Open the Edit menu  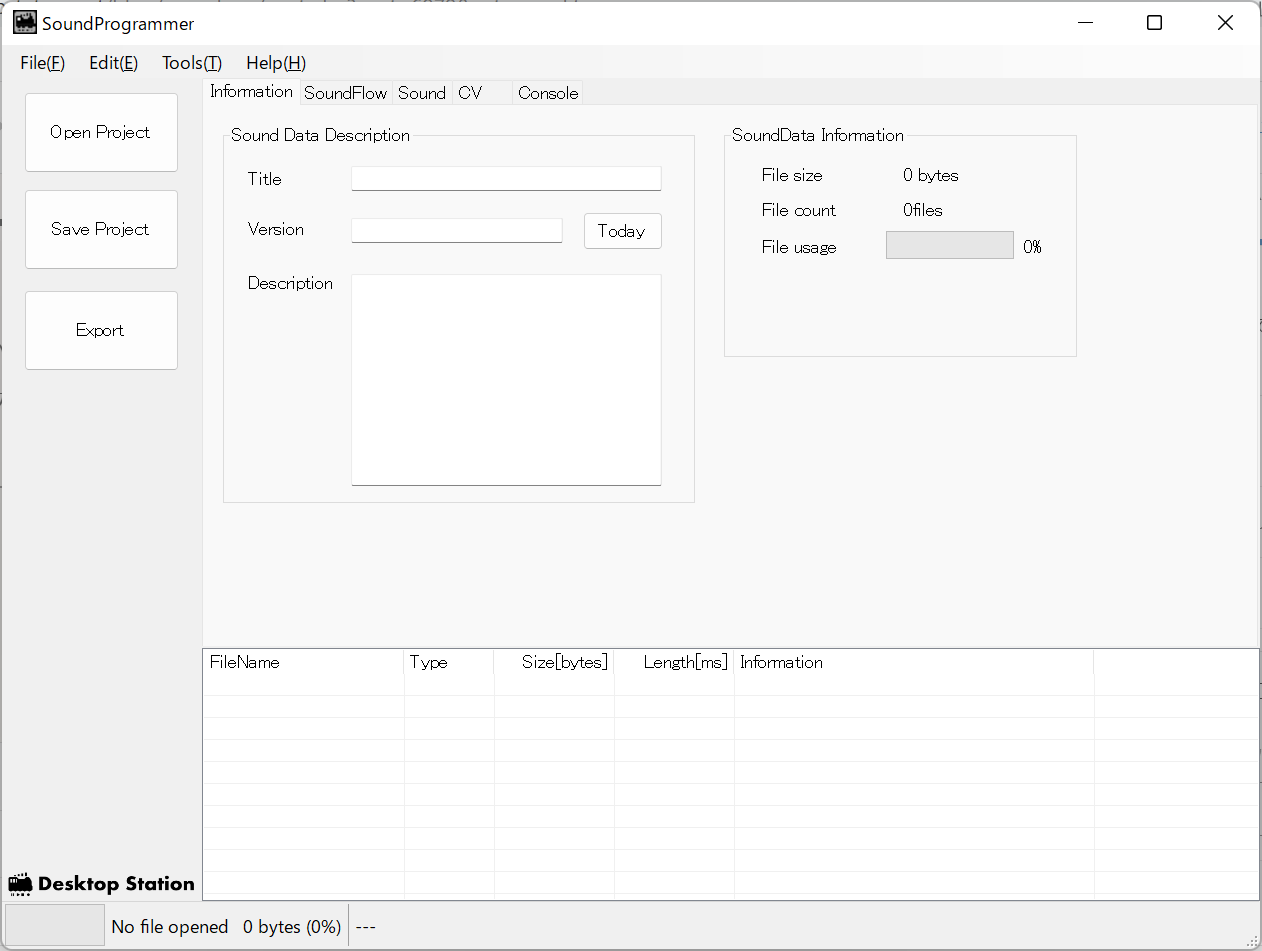pyautogui.click(x=113, y=63)
